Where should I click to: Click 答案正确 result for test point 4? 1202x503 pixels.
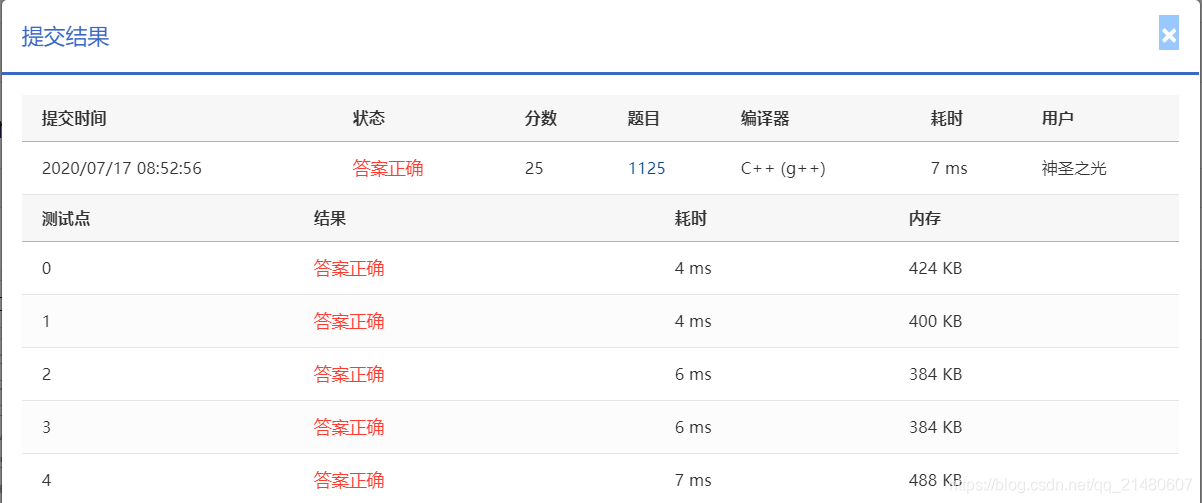(349, 480)
